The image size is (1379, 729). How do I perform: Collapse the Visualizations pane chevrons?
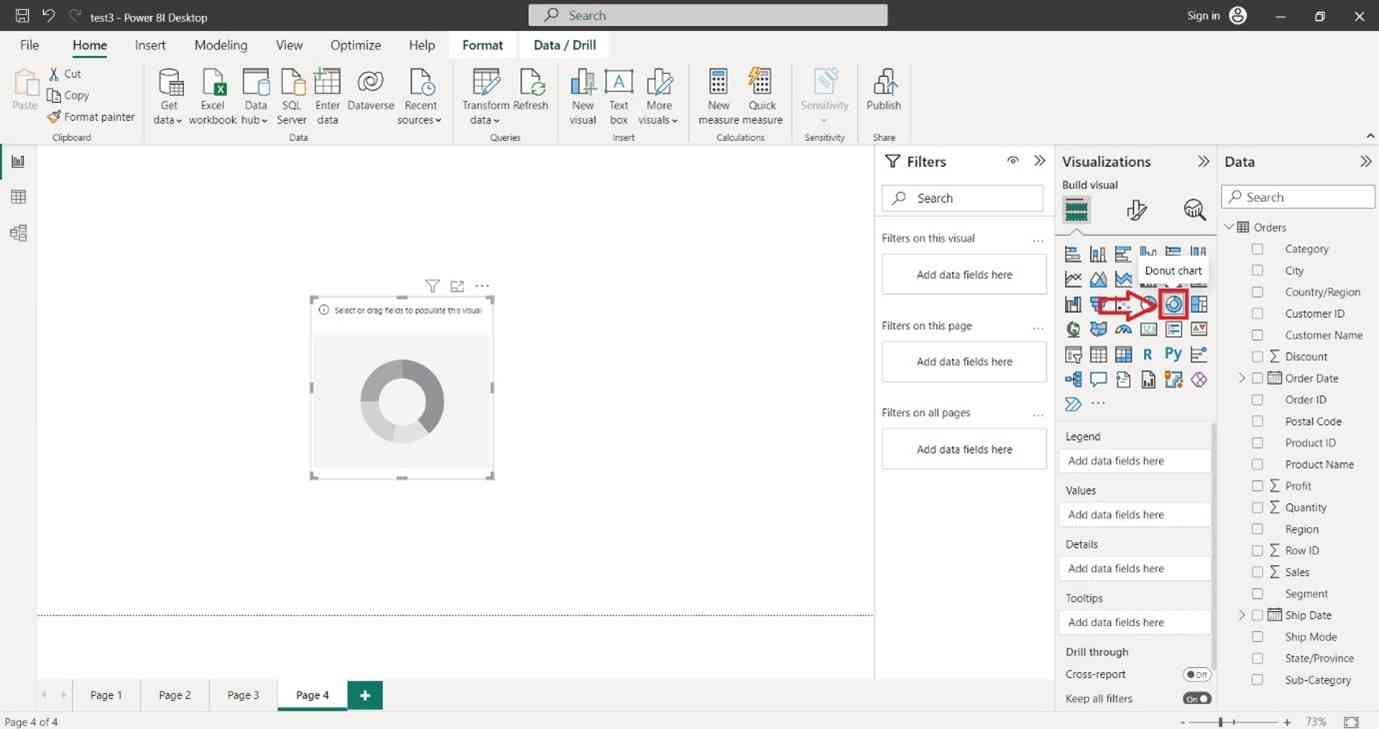click(1203, 161)
